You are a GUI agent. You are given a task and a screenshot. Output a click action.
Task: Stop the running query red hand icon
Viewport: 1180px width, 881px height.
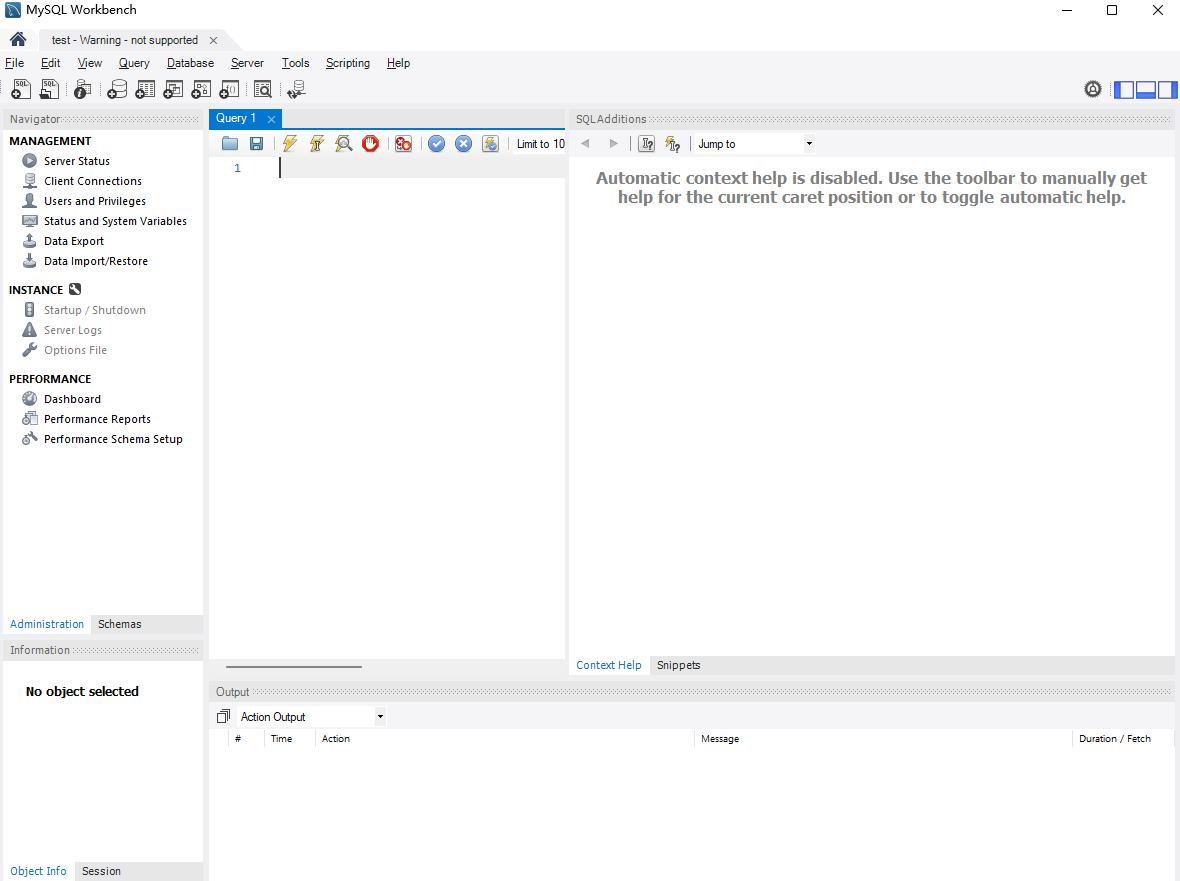[370, 143]
